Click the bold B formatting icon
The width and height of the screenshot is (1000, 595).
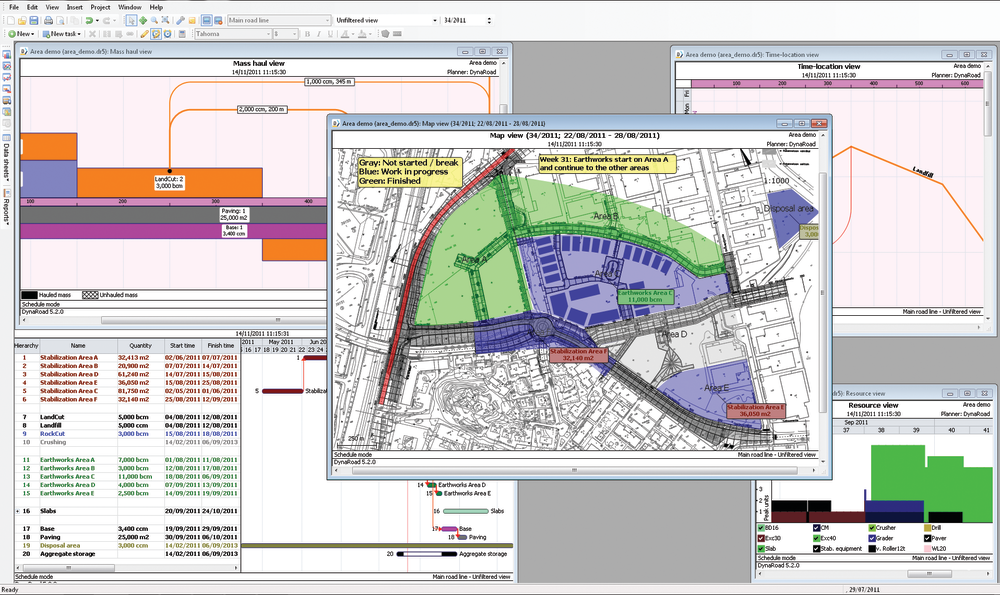pos(307,34)
